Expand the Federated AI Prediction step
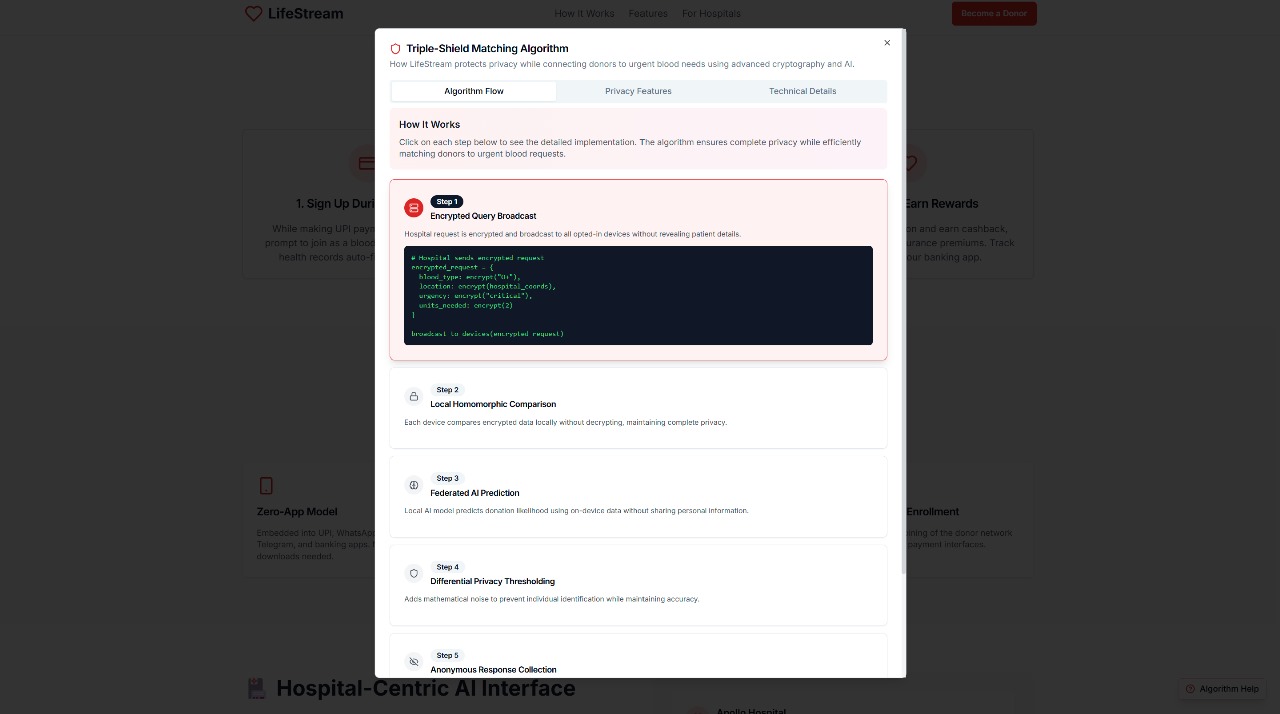Screen dimensions: 1280x714 (638, 497)
